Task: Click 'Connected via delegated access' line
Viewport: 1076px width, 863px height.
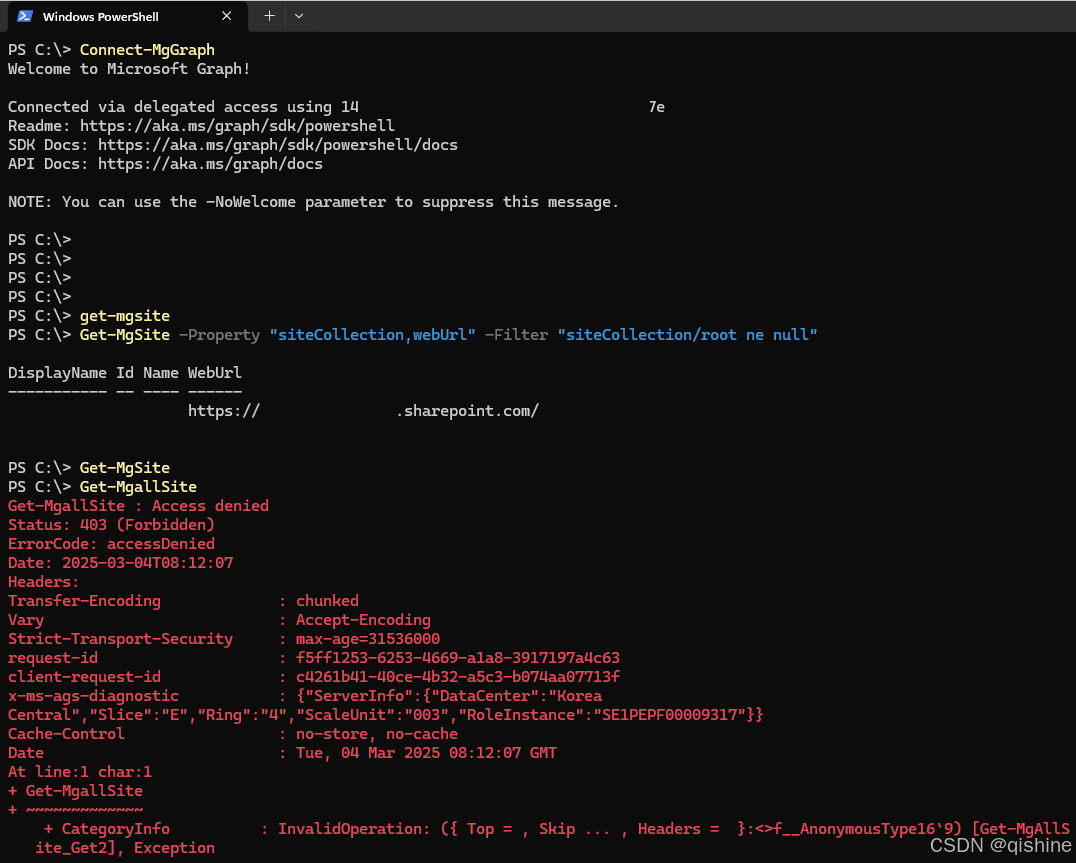Action: [336, 106]
